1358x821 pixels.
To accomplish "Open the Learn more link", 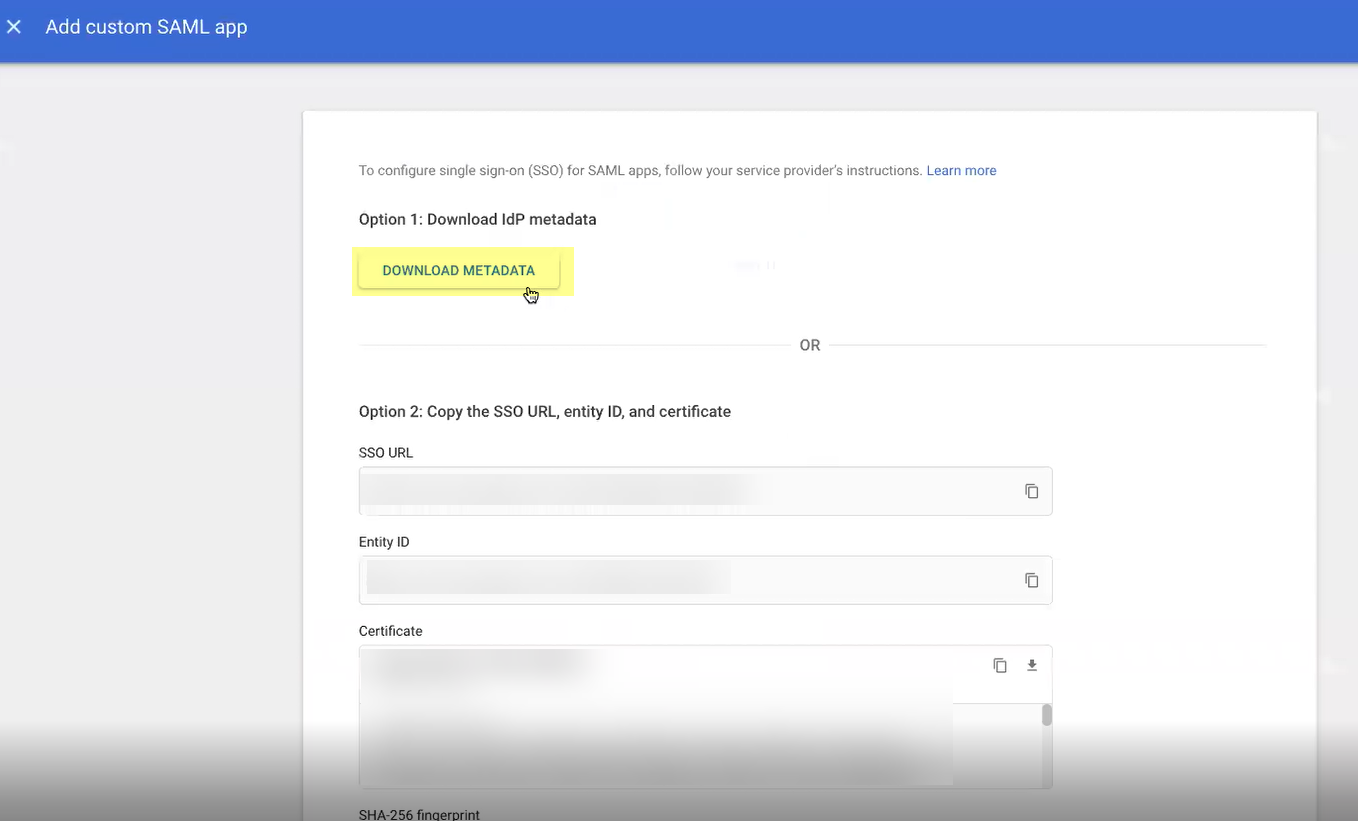I will tap(960, 171).
